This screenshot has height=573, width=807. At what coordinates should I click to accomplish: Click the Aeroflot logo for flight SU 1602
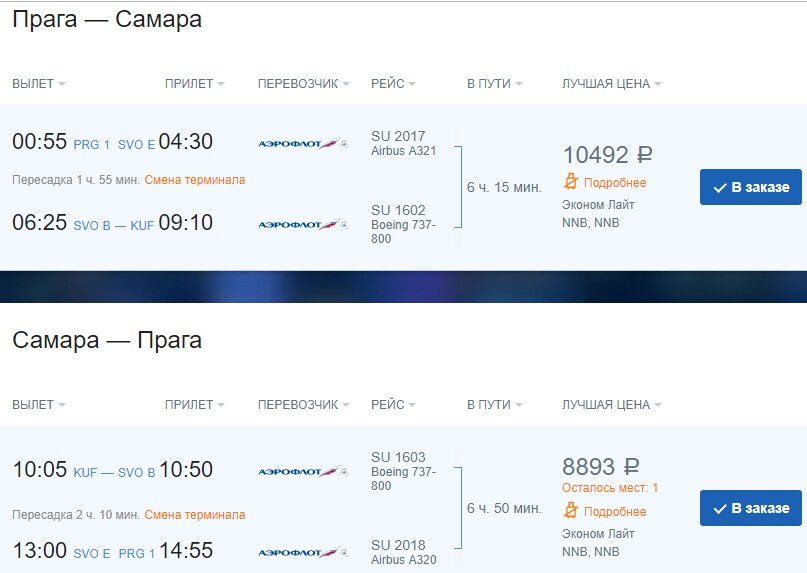[x=302, y=225]
